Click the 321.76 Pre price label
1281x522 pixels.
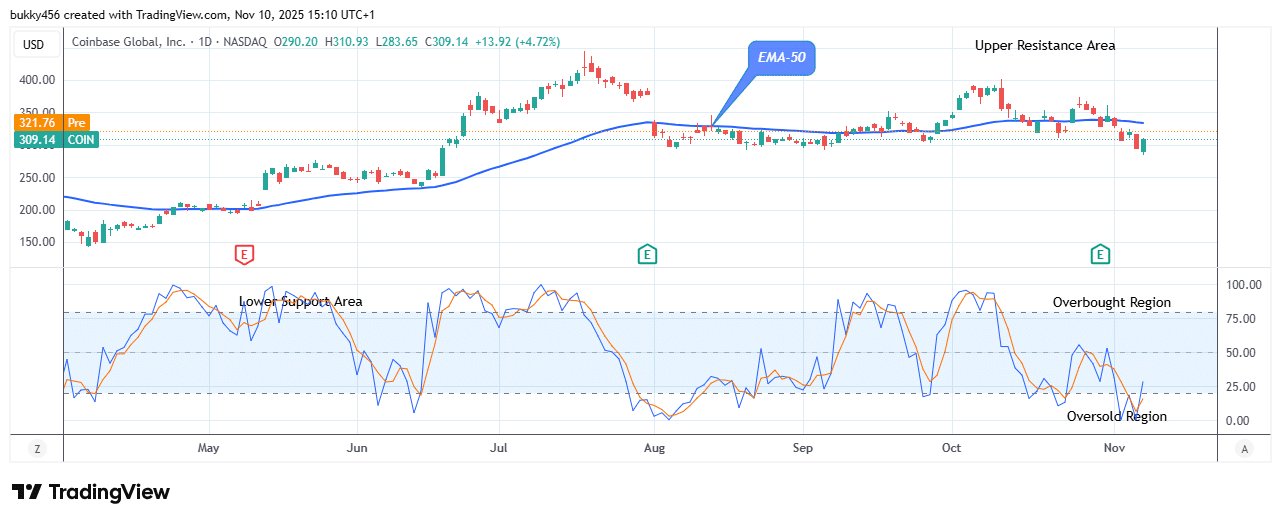click(x=53, y=122)
